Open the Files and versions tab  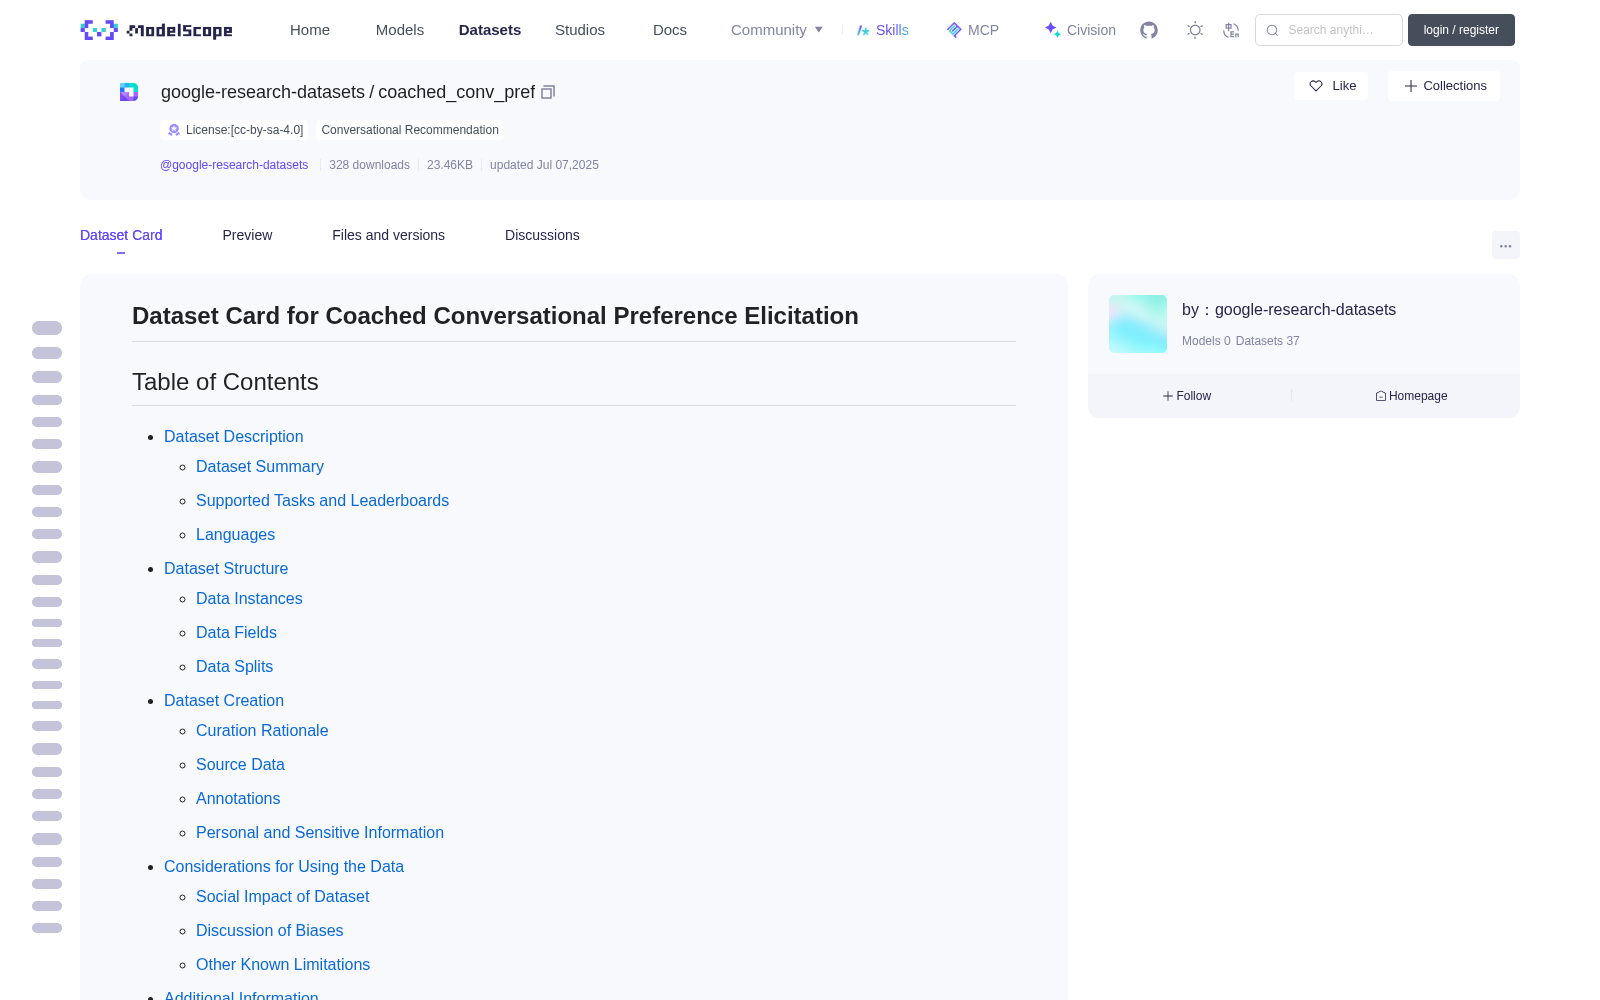pos(388,235)
